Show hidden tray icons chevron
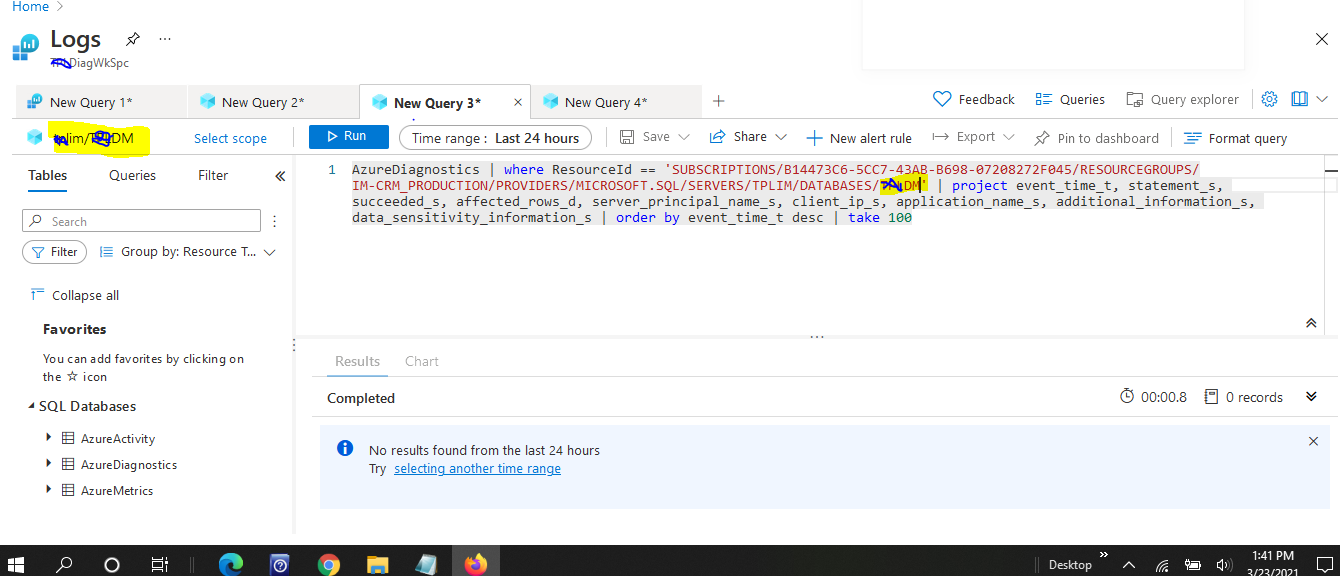This screenshot has height=576, width=1340. [1129, 564]
